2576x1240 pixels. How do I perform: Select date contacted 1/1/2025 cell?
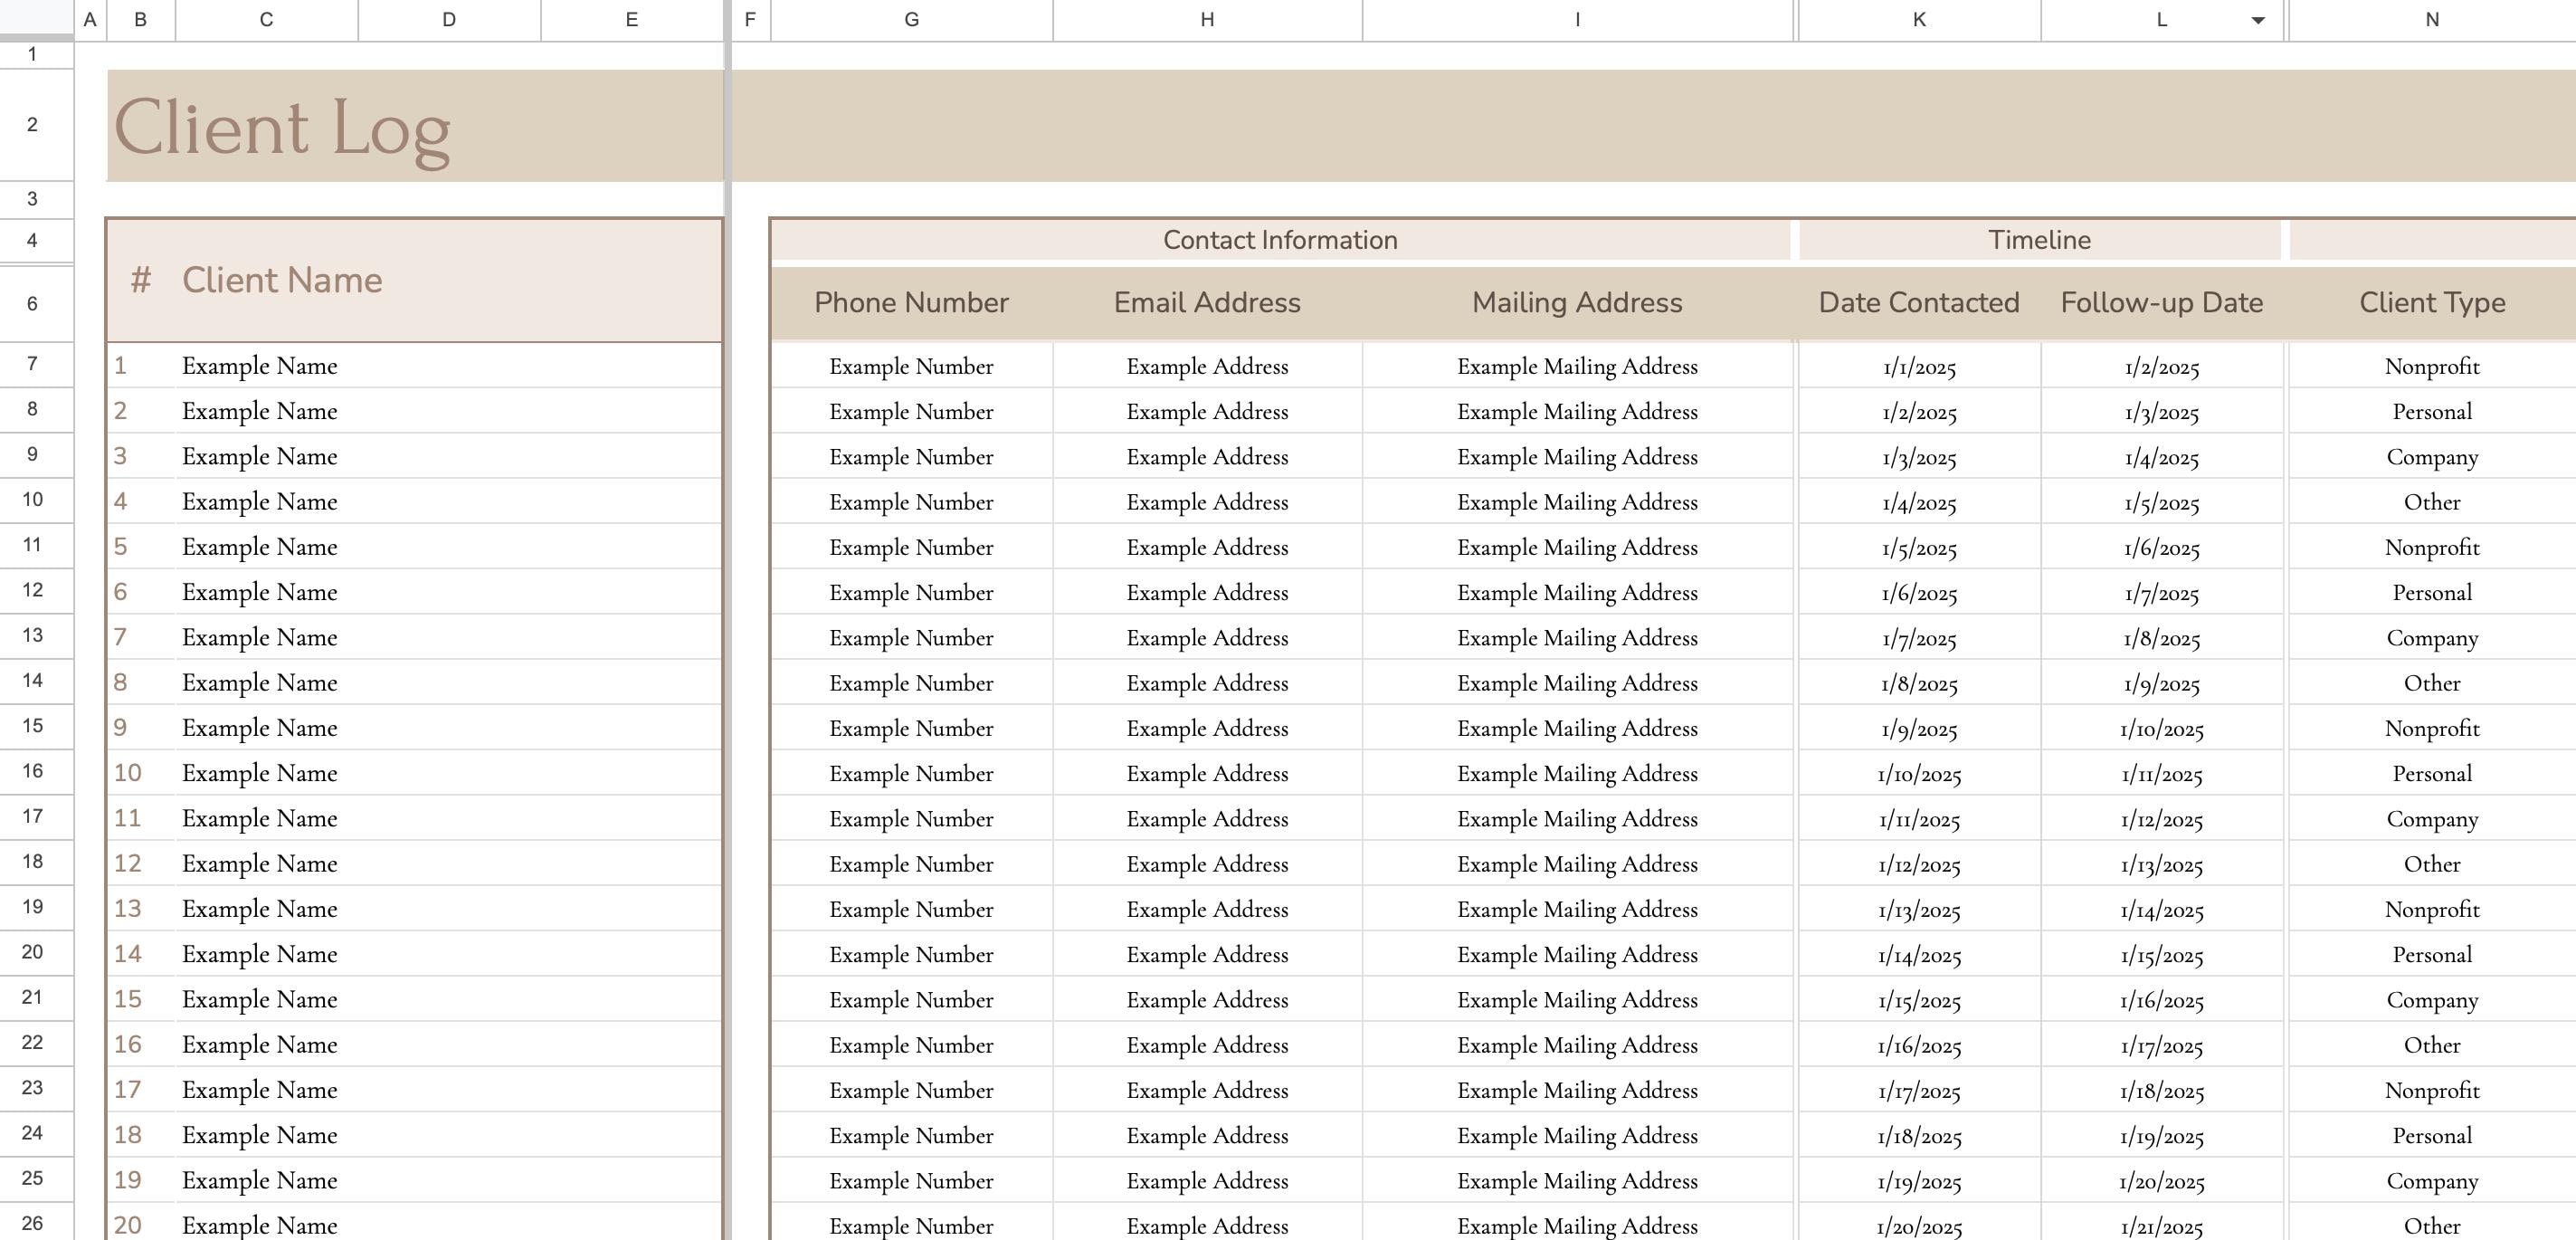click(1919, 367)
